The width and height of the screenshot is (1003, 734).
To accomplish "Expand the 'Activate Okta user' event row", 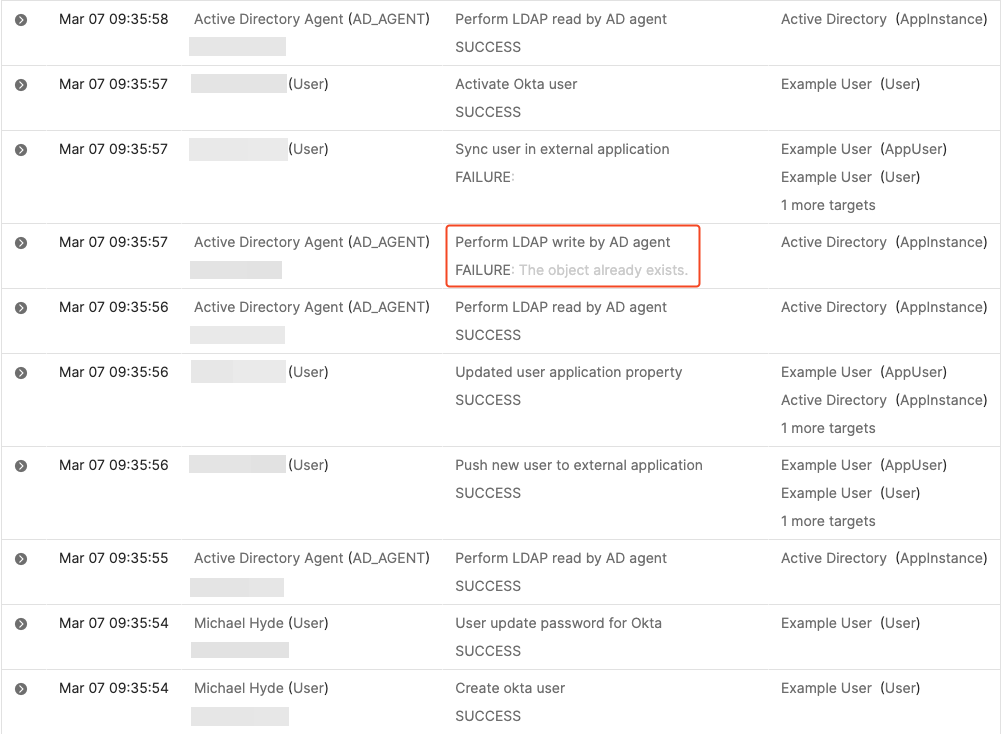I will coord(21,85).
